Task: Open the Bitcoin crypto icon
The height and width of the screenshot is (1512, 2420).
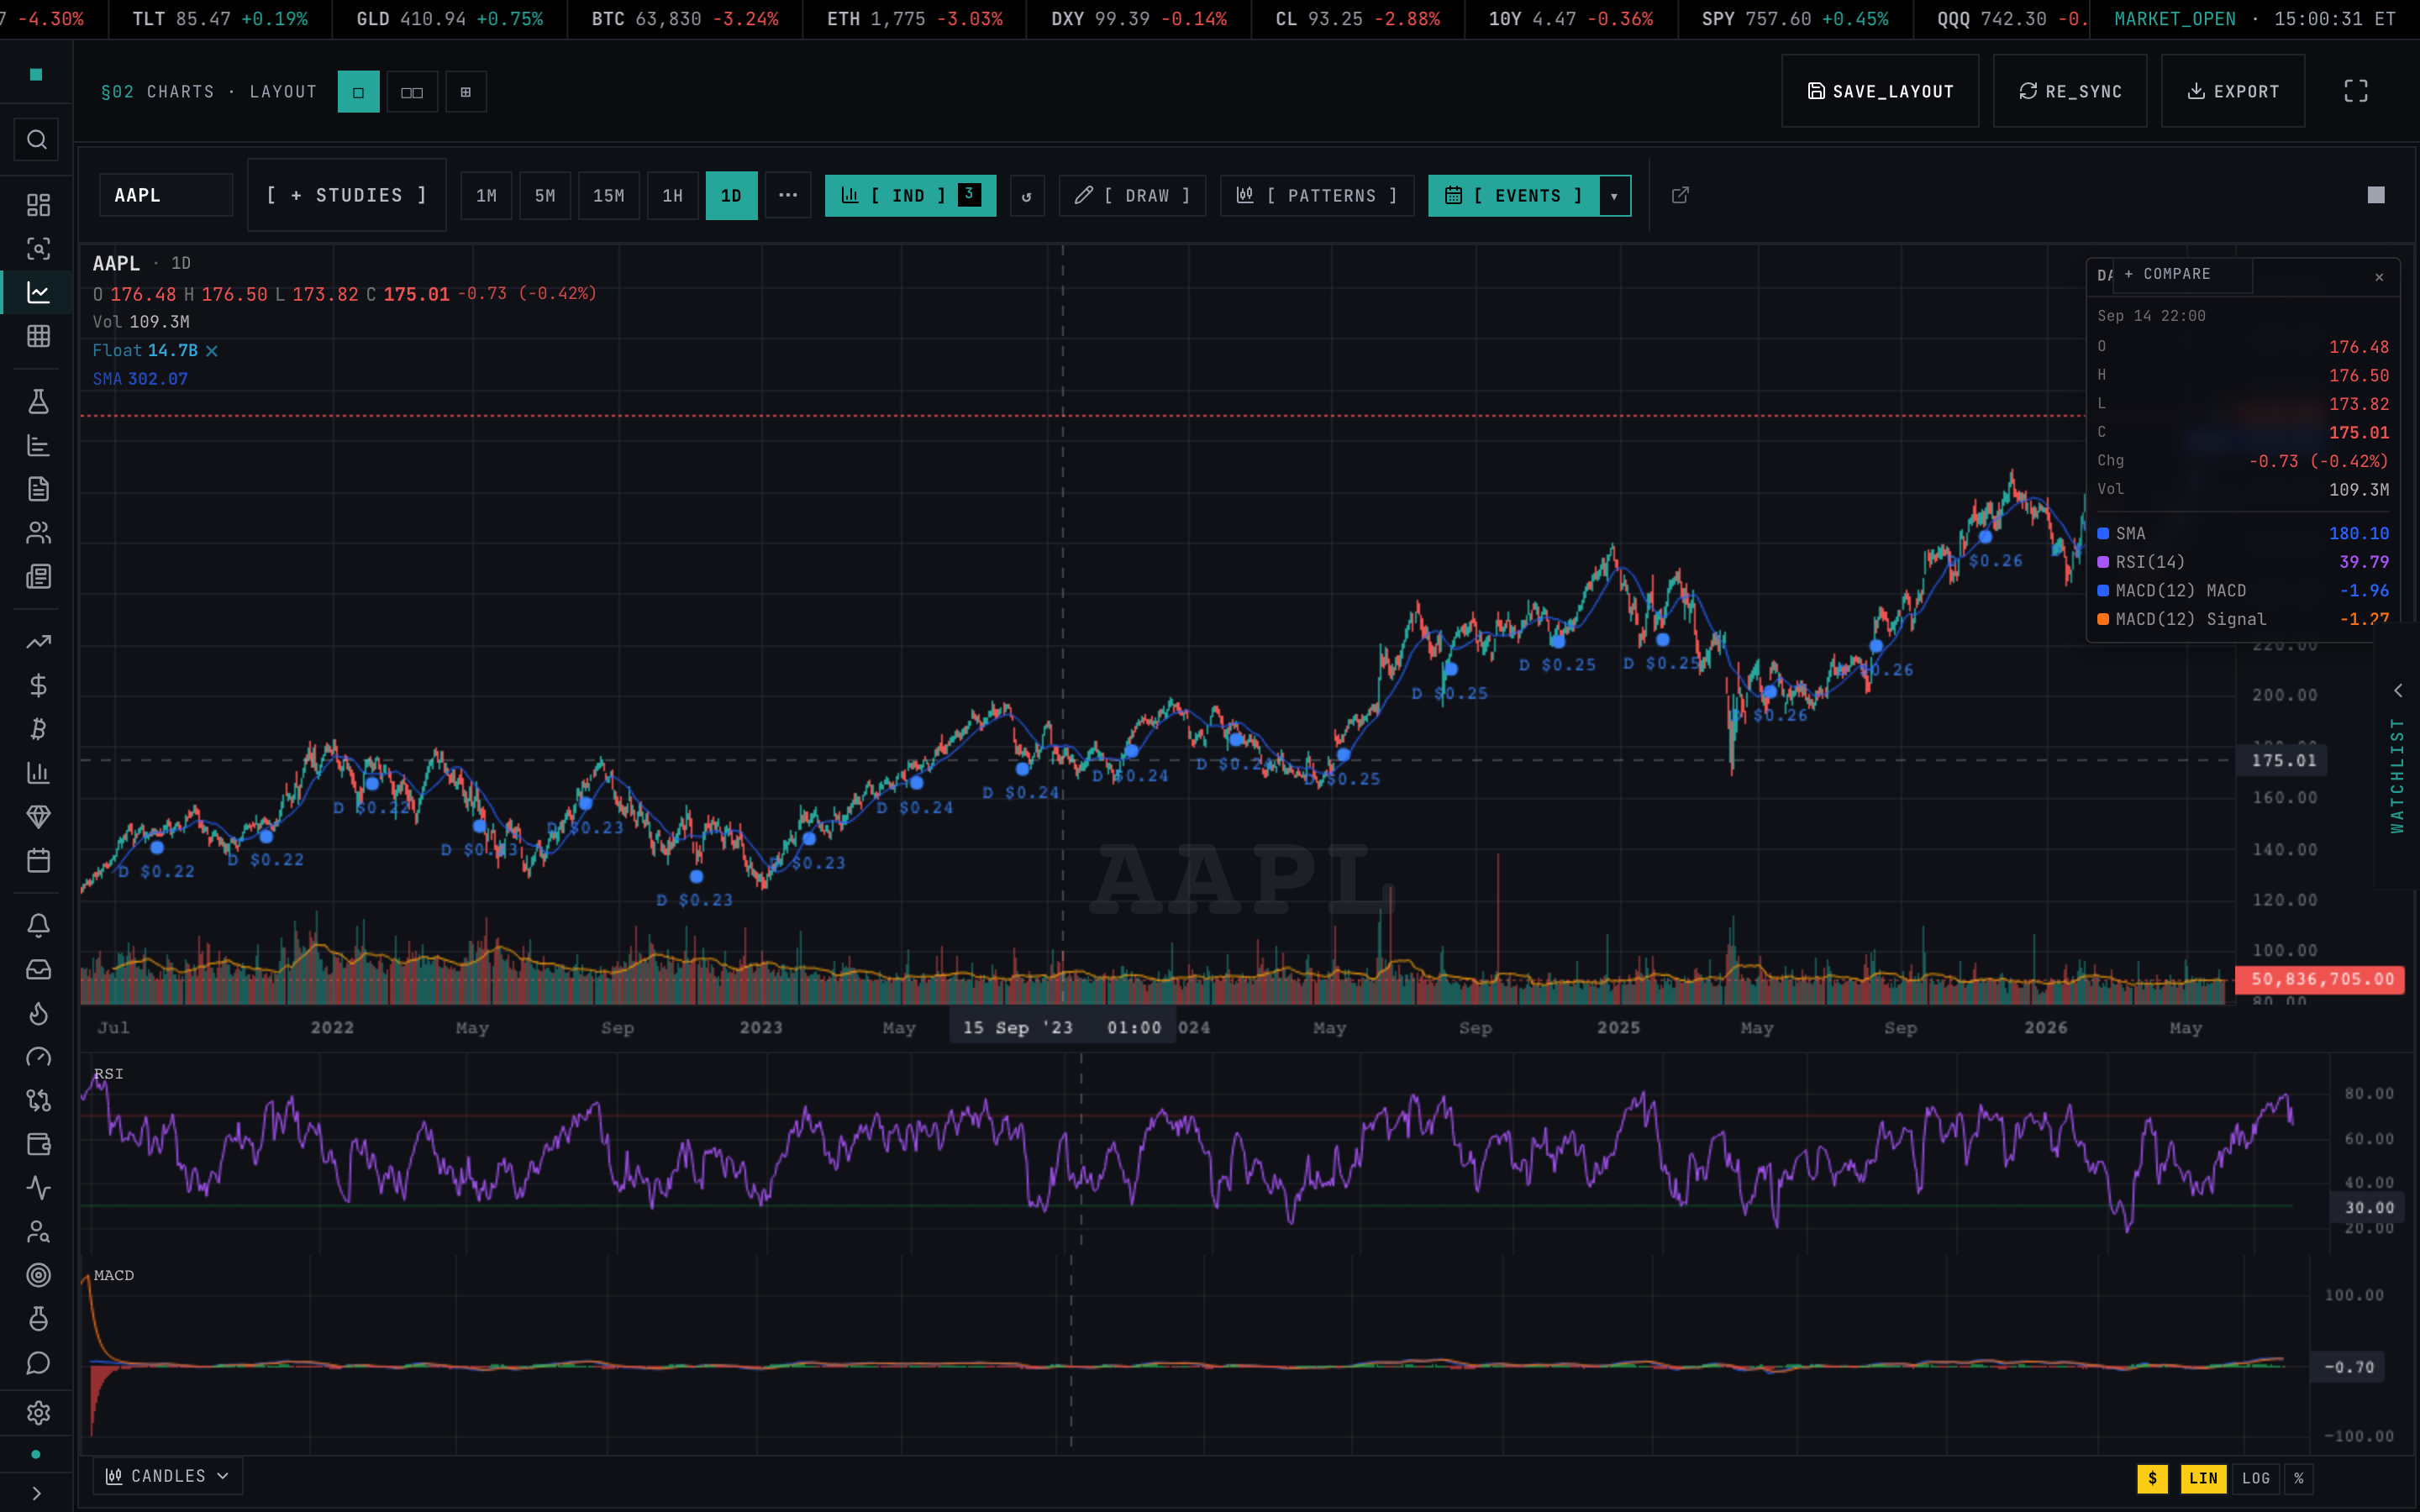Action: 38,729
